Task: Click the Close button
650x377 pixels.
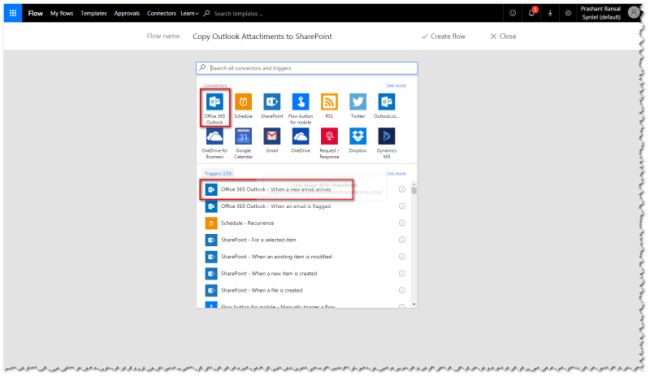Action: coord(503,36)
